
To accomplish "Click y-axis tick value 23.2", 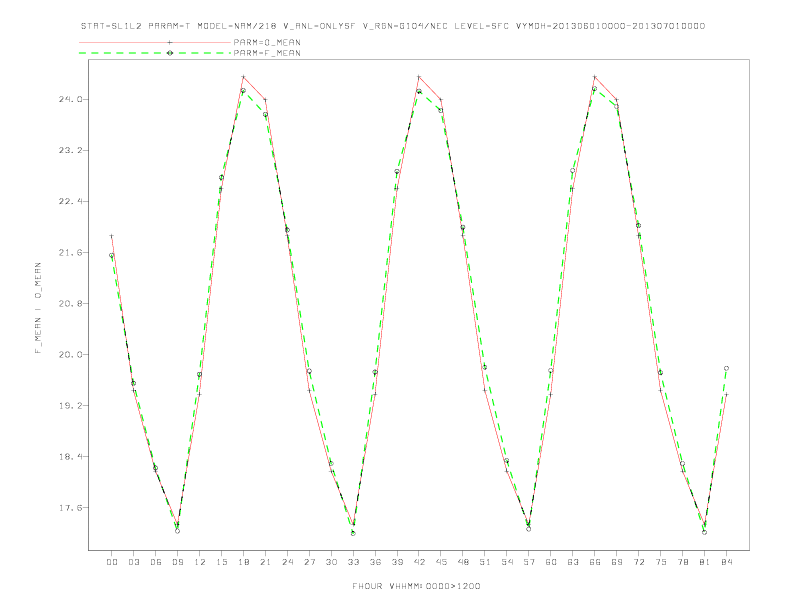I will point(70,150).
